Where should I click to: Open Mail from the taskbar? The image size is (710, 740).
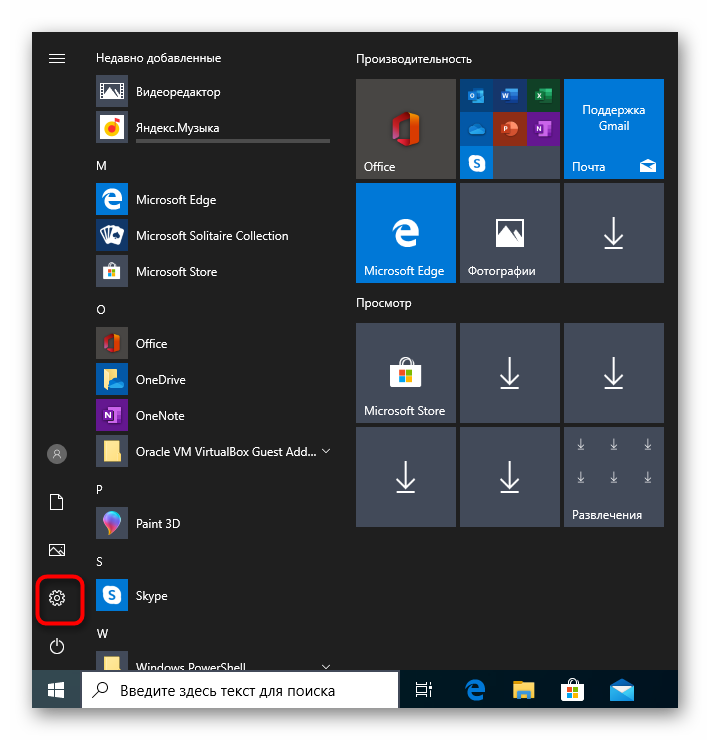622,690
